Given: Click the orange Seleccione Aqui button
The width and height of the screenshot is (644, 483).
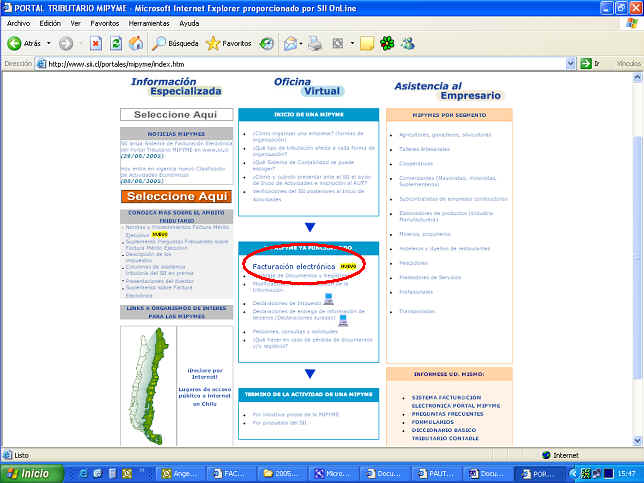Looking at the screenshot, I should (177, 196).
